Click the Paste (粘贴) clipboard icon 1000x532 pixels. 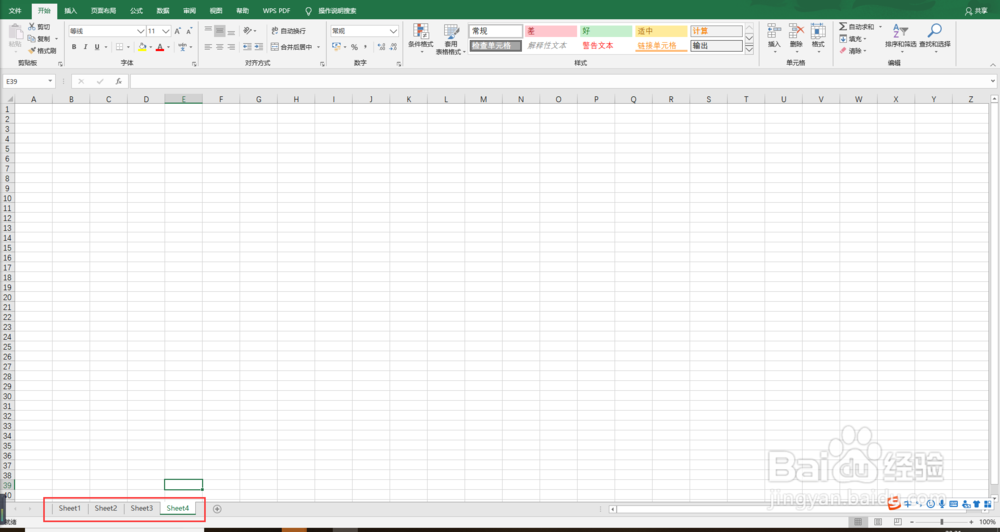(x=15, y=33)
